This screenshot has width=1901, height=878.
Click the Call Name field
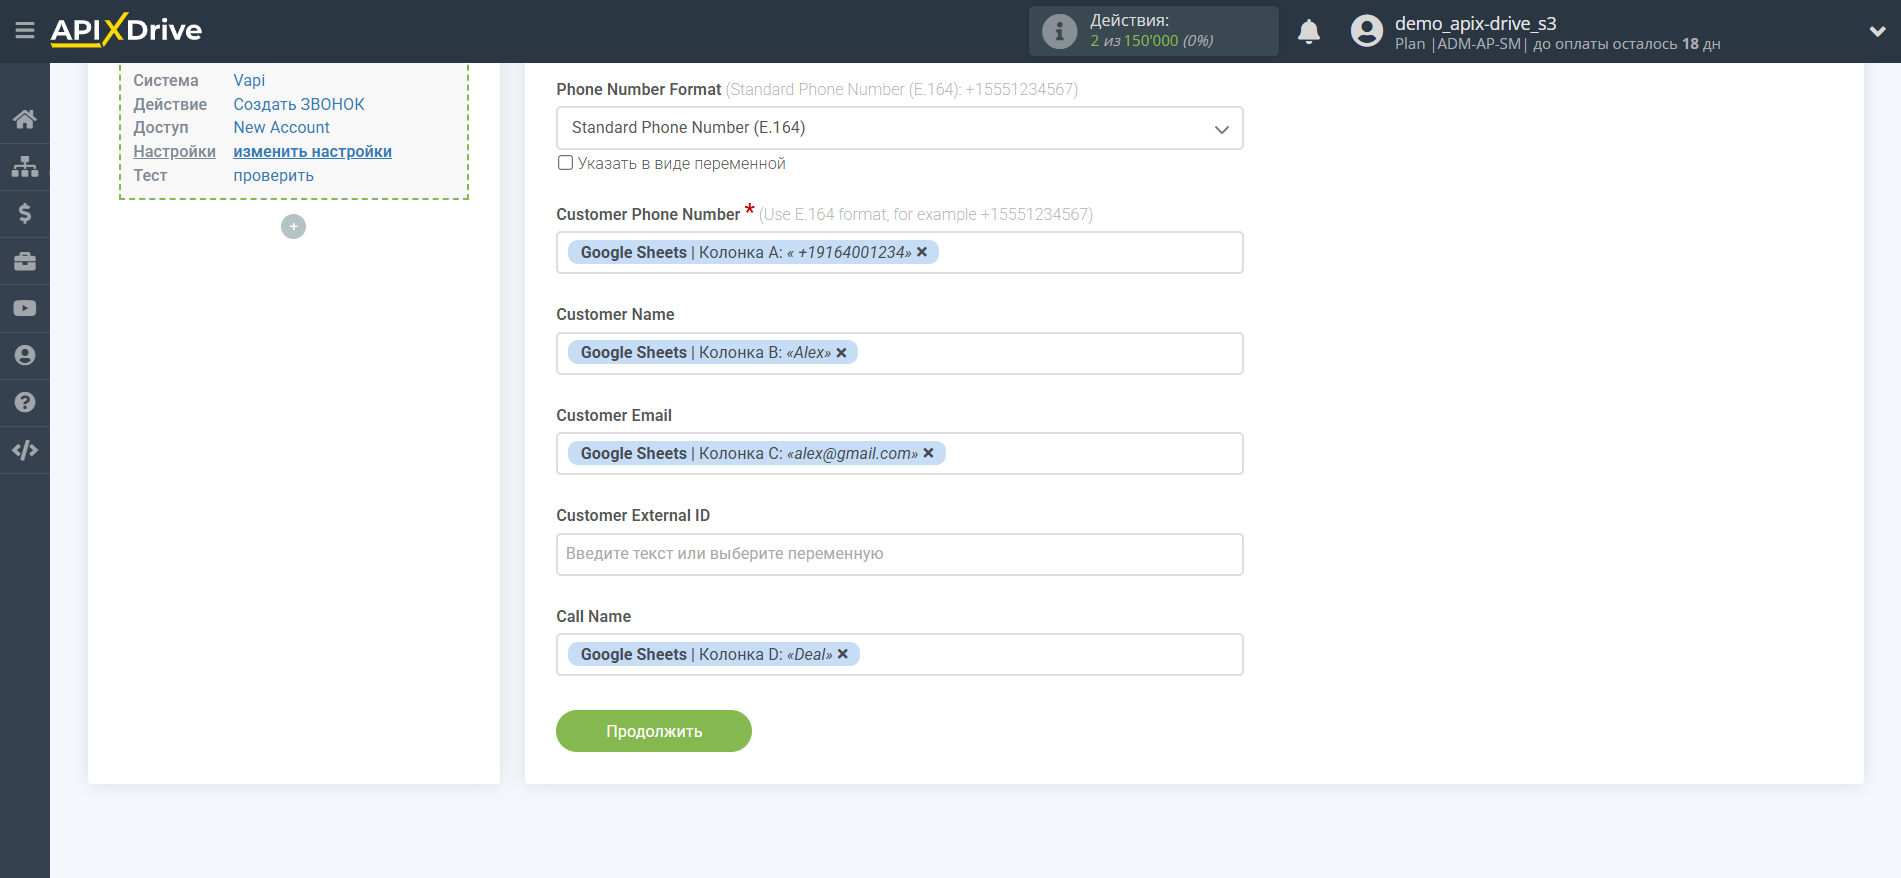coord(899,655)
